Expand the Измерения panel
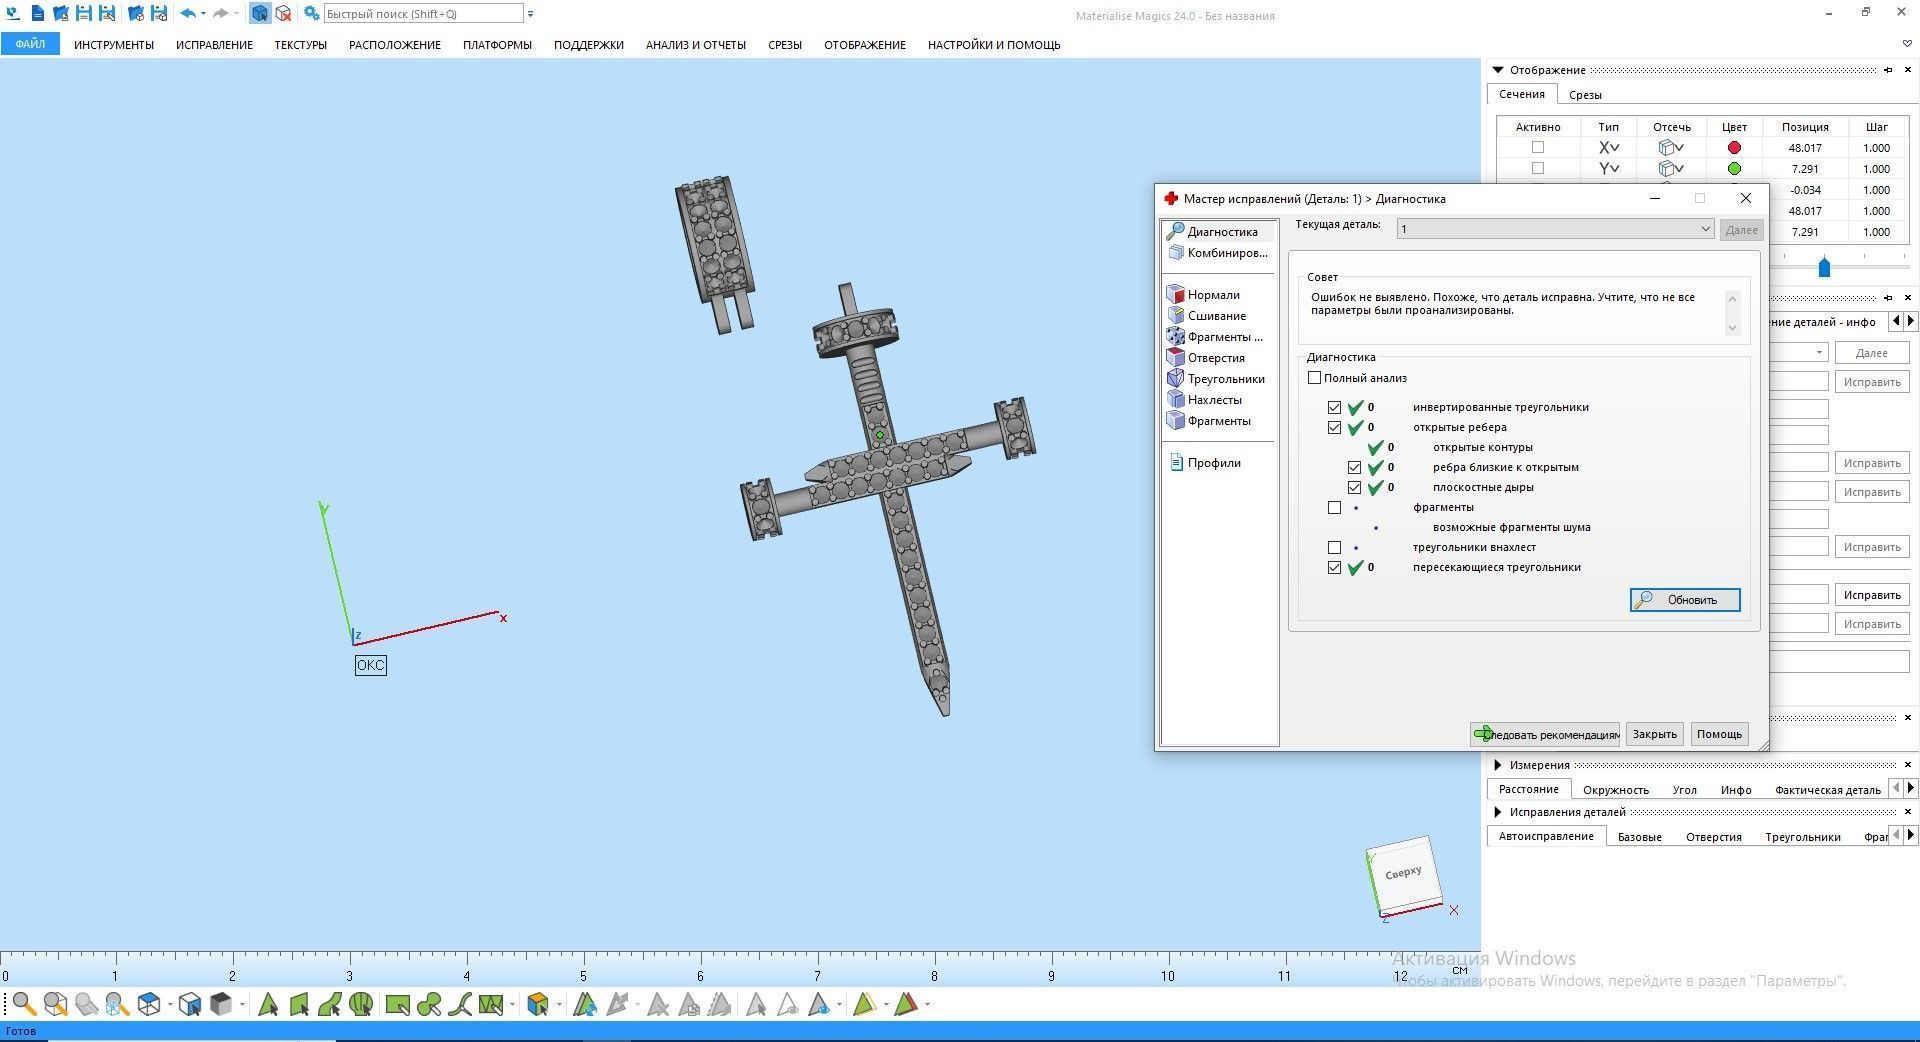This screenshot has width=1920, height=1042. [x=1498, y=765]
